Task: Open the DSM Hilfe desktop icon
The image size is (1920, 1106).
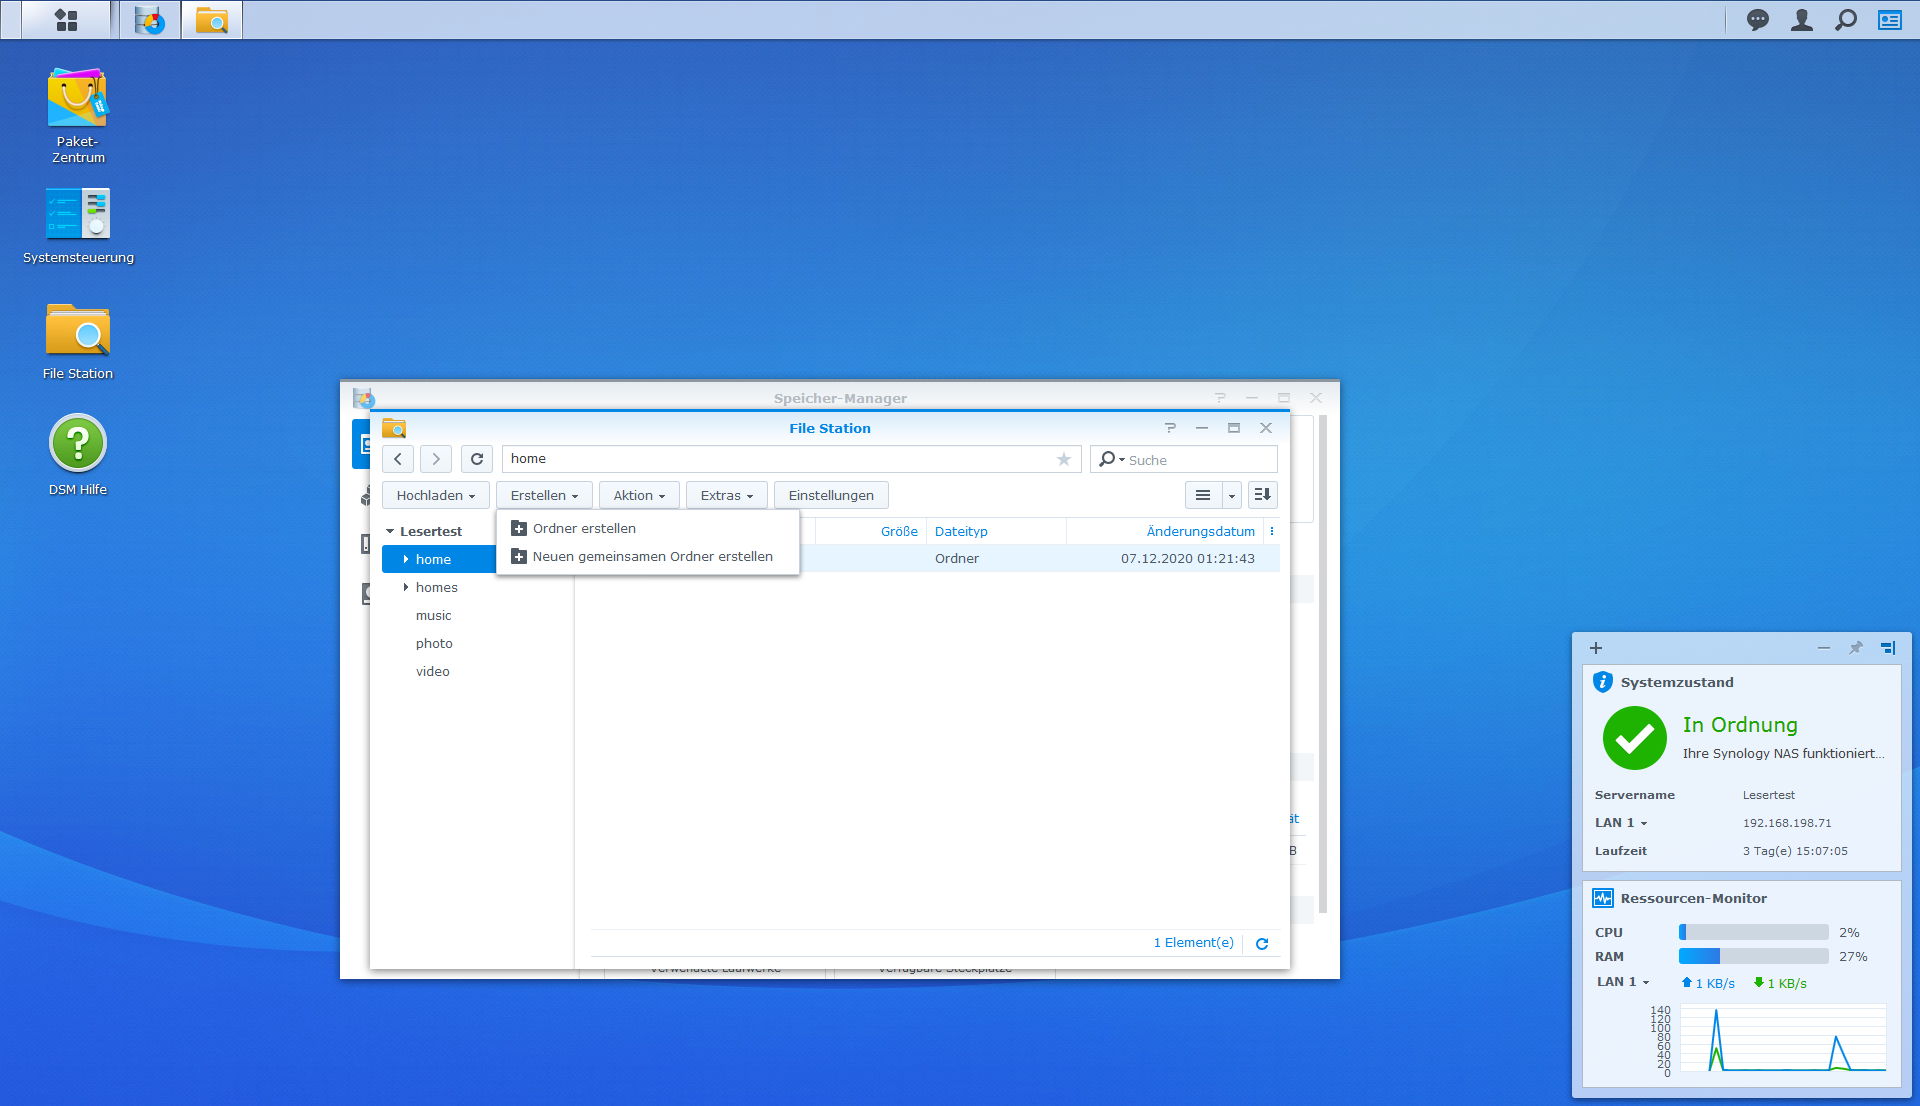Action: 77,444
